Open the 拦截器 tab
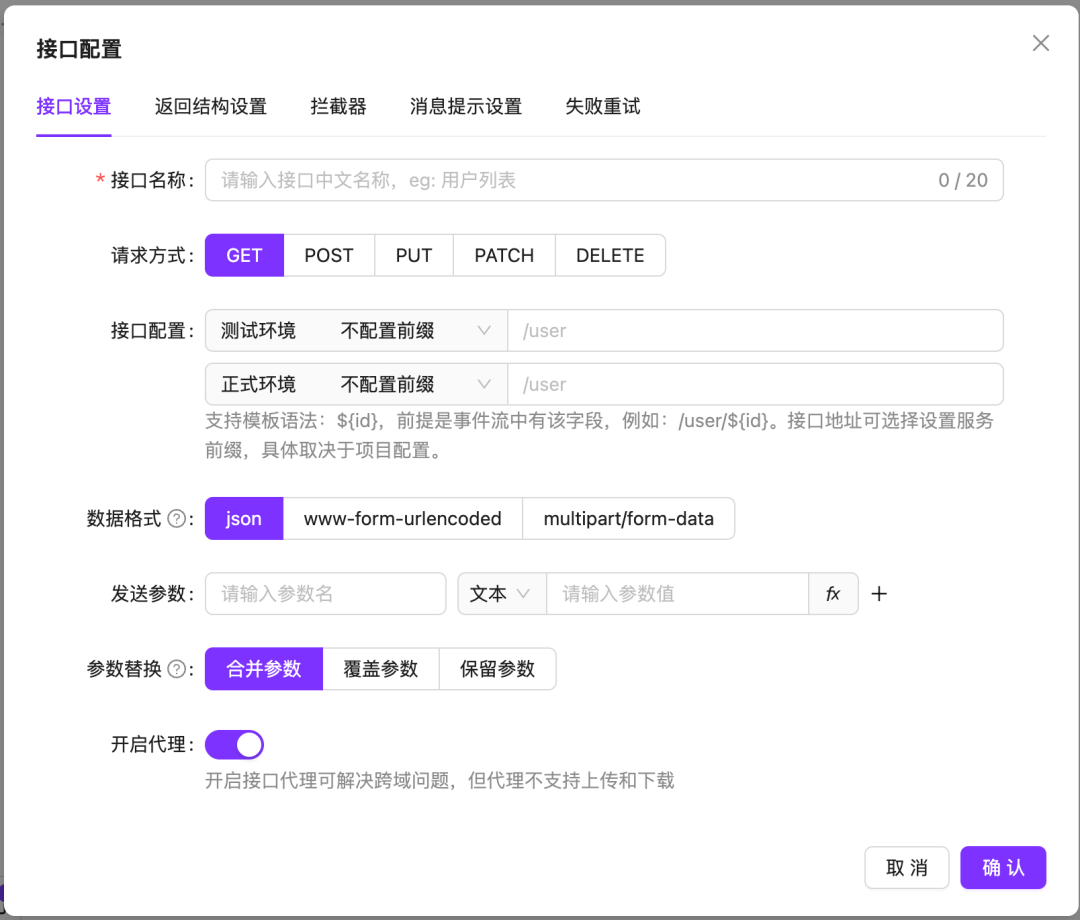 pyautogui.click(x=338, y=106)
